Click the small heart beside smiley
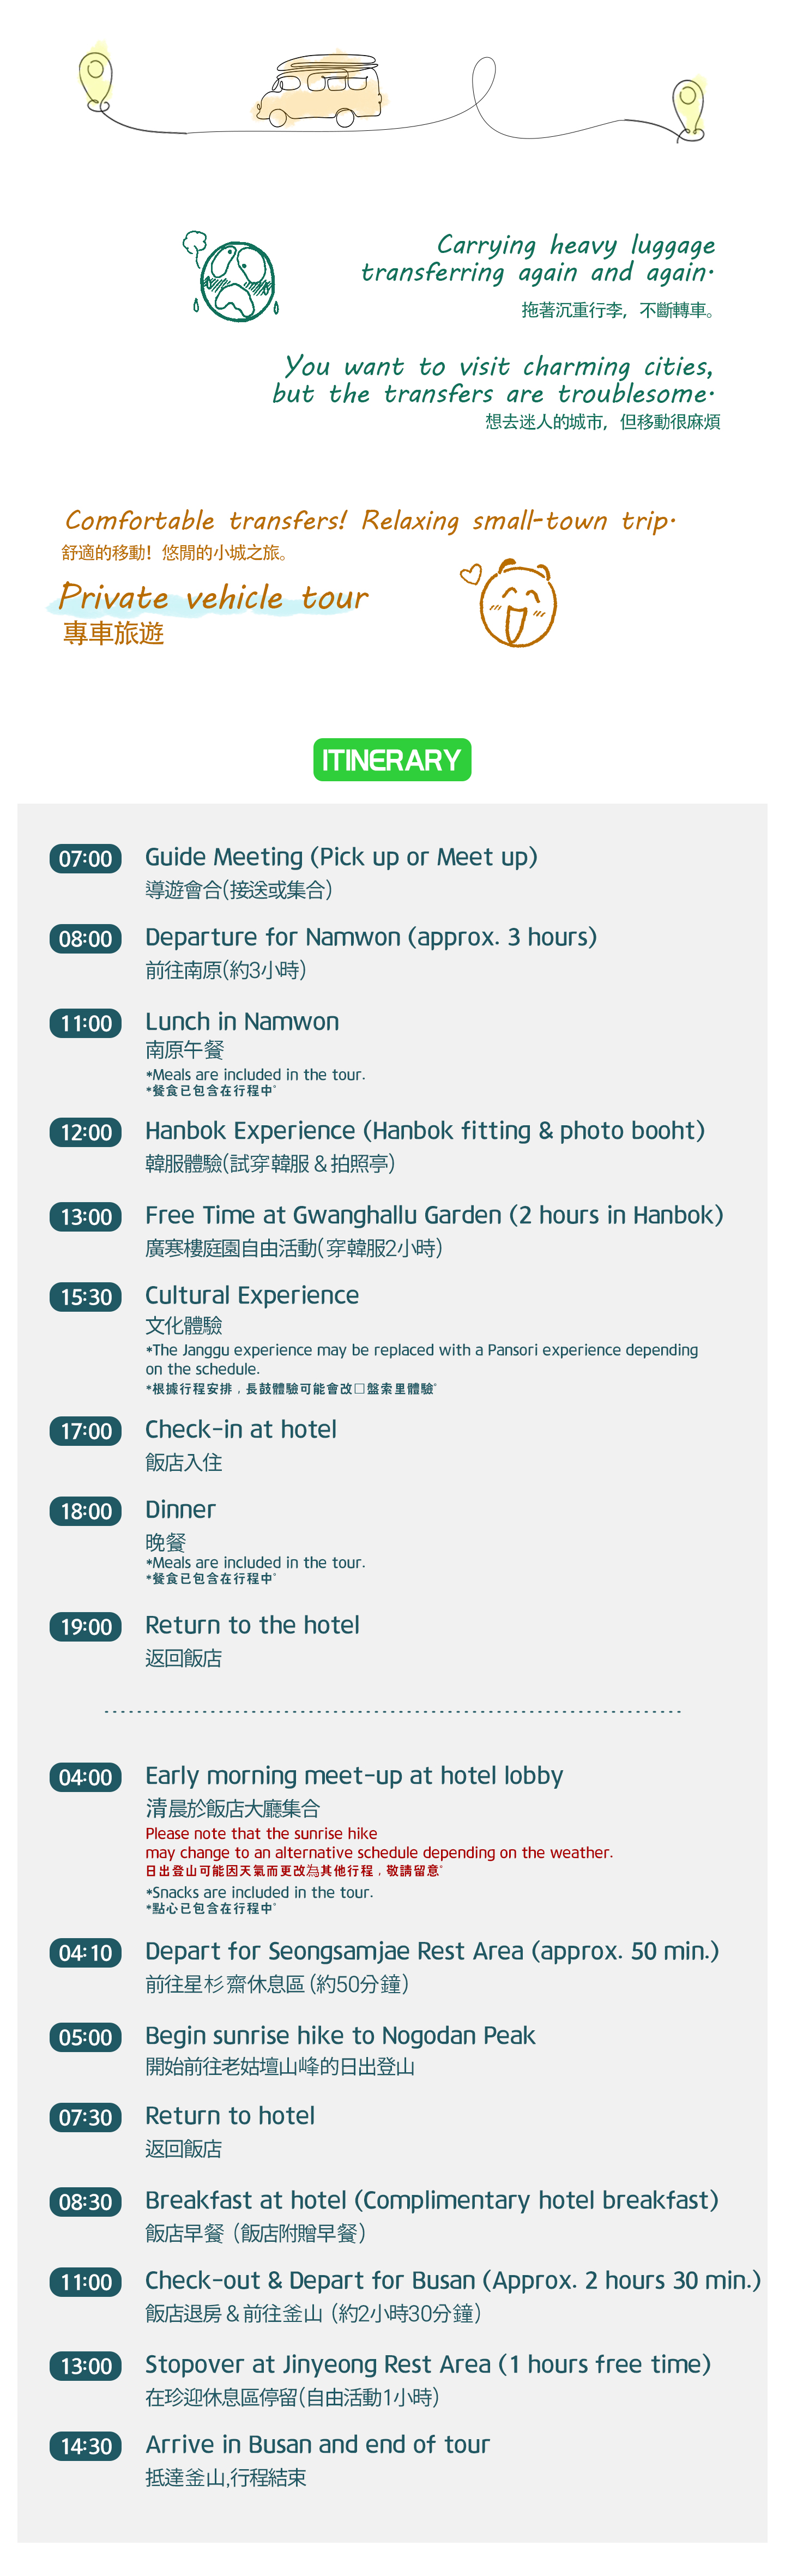 point(470,574)
